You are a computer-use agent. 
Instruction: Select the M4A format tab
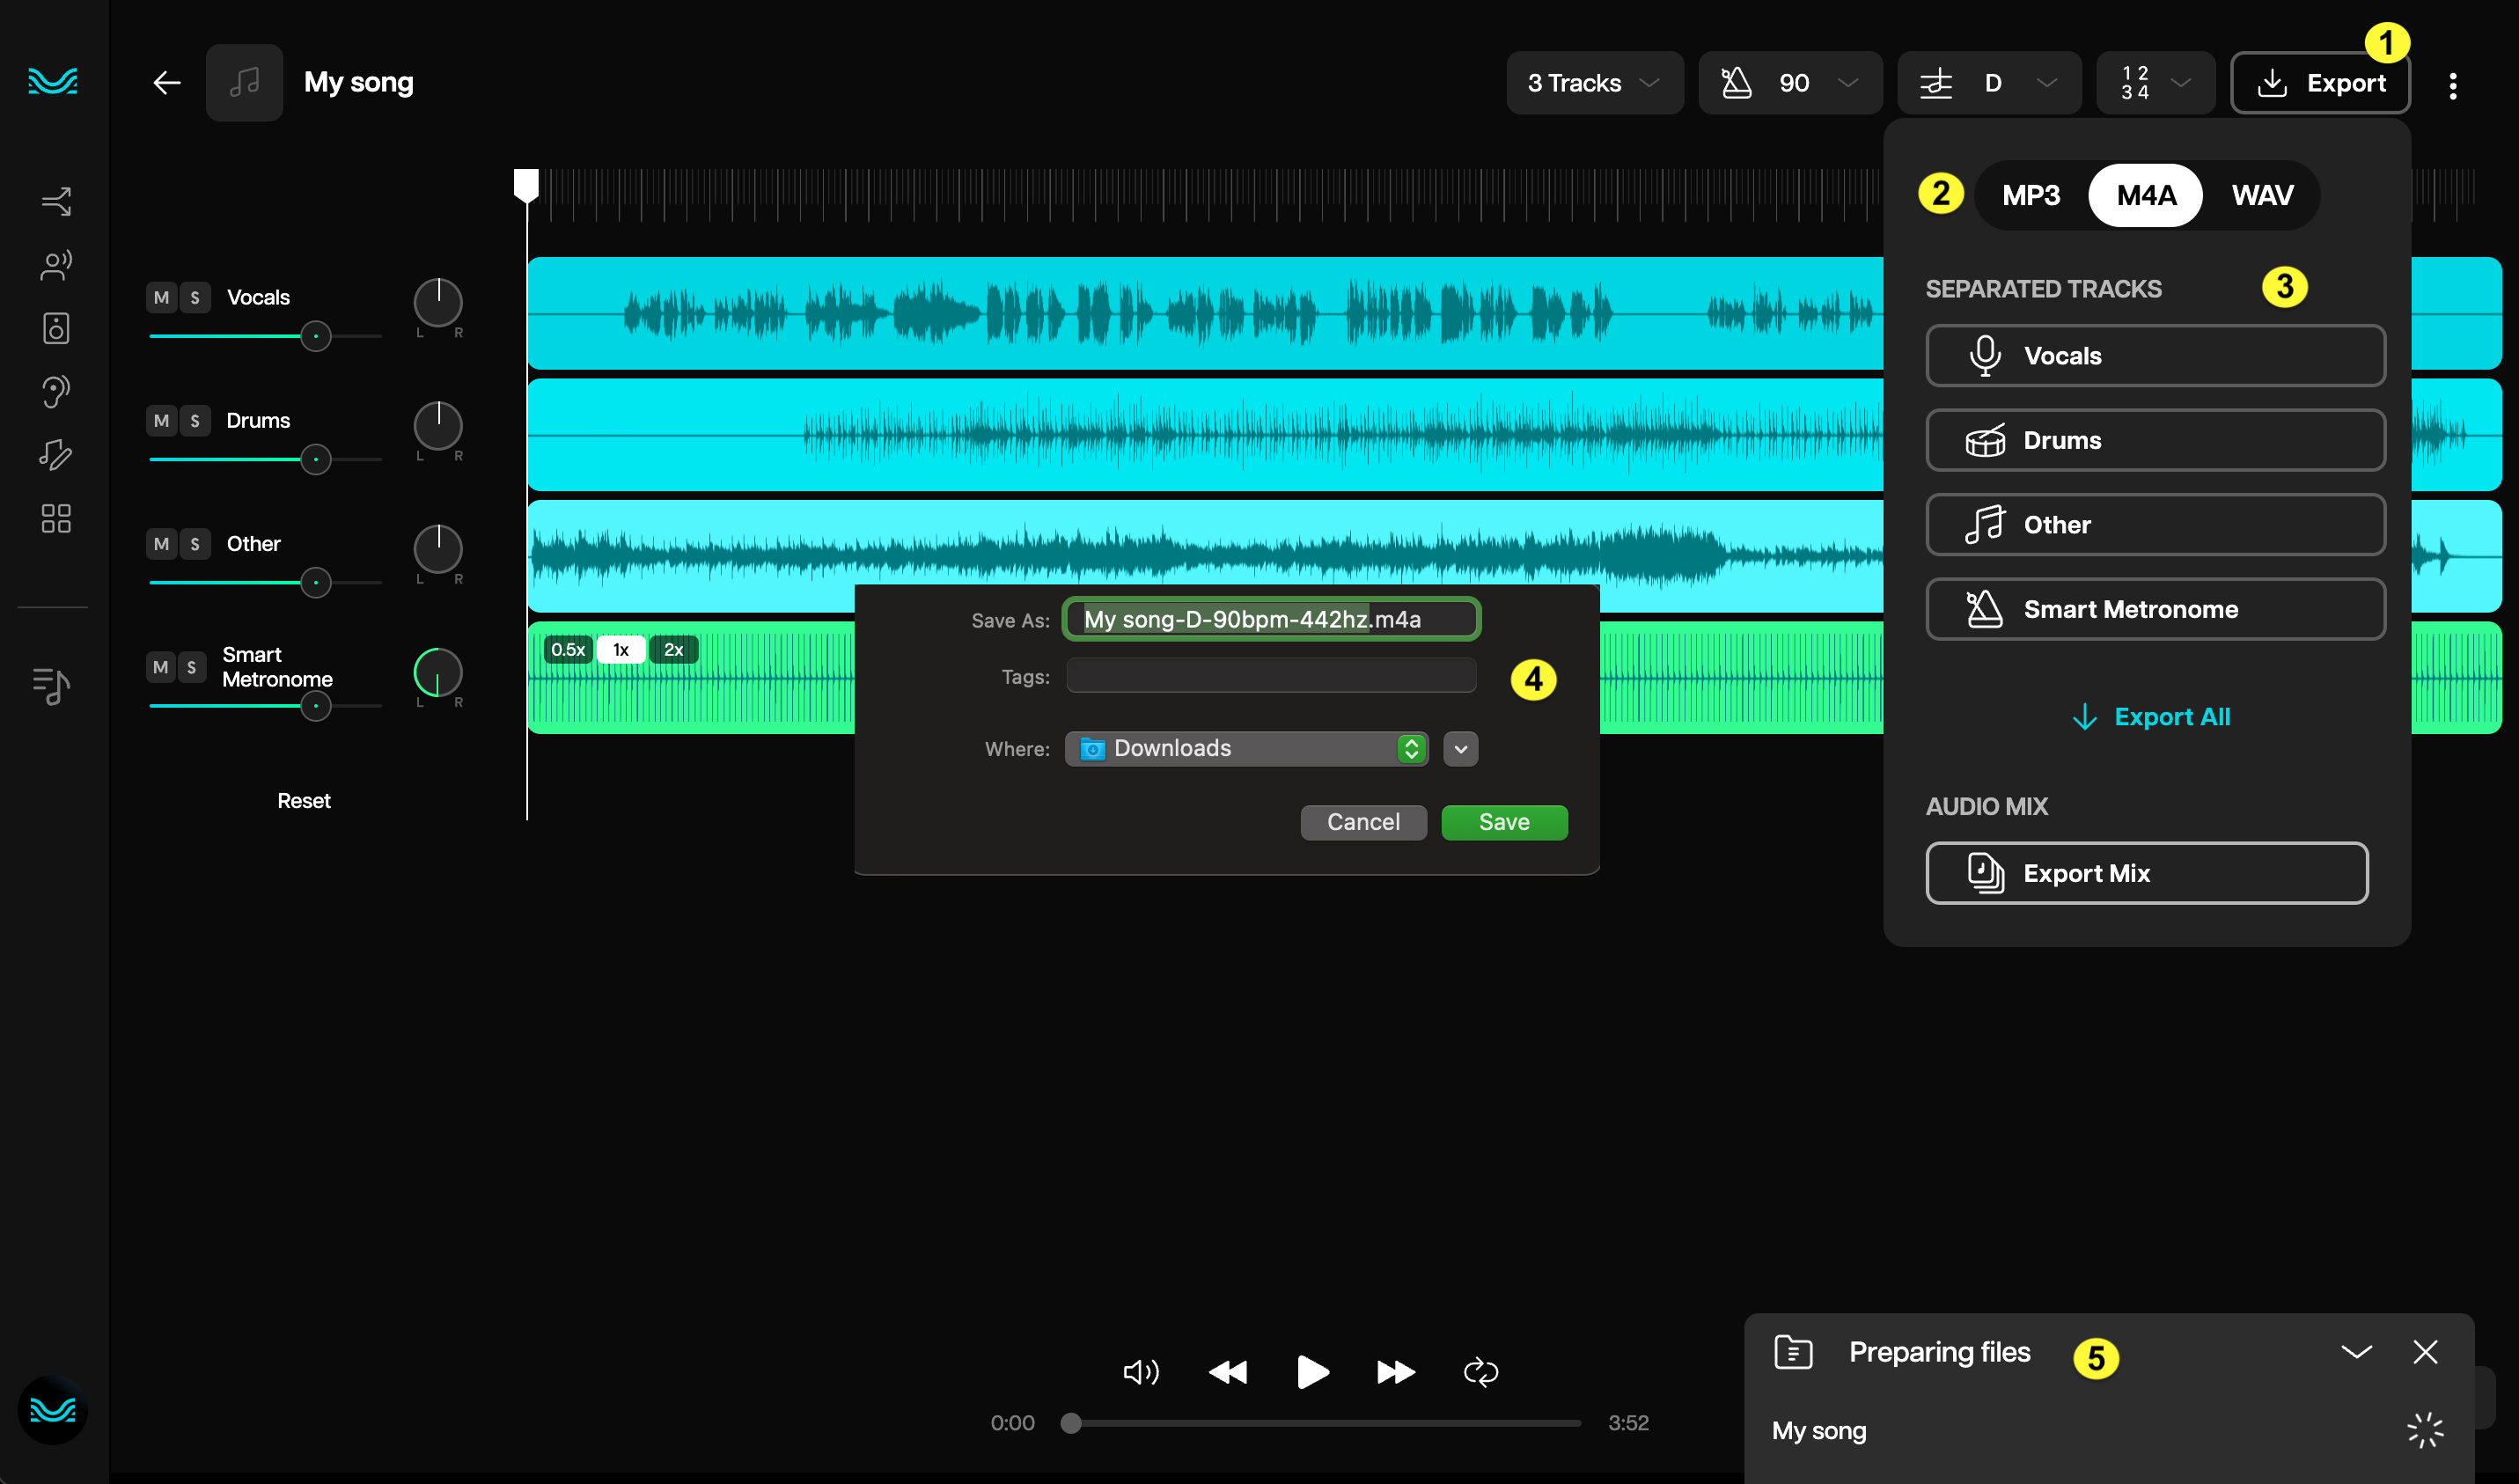coord(2145,195)
